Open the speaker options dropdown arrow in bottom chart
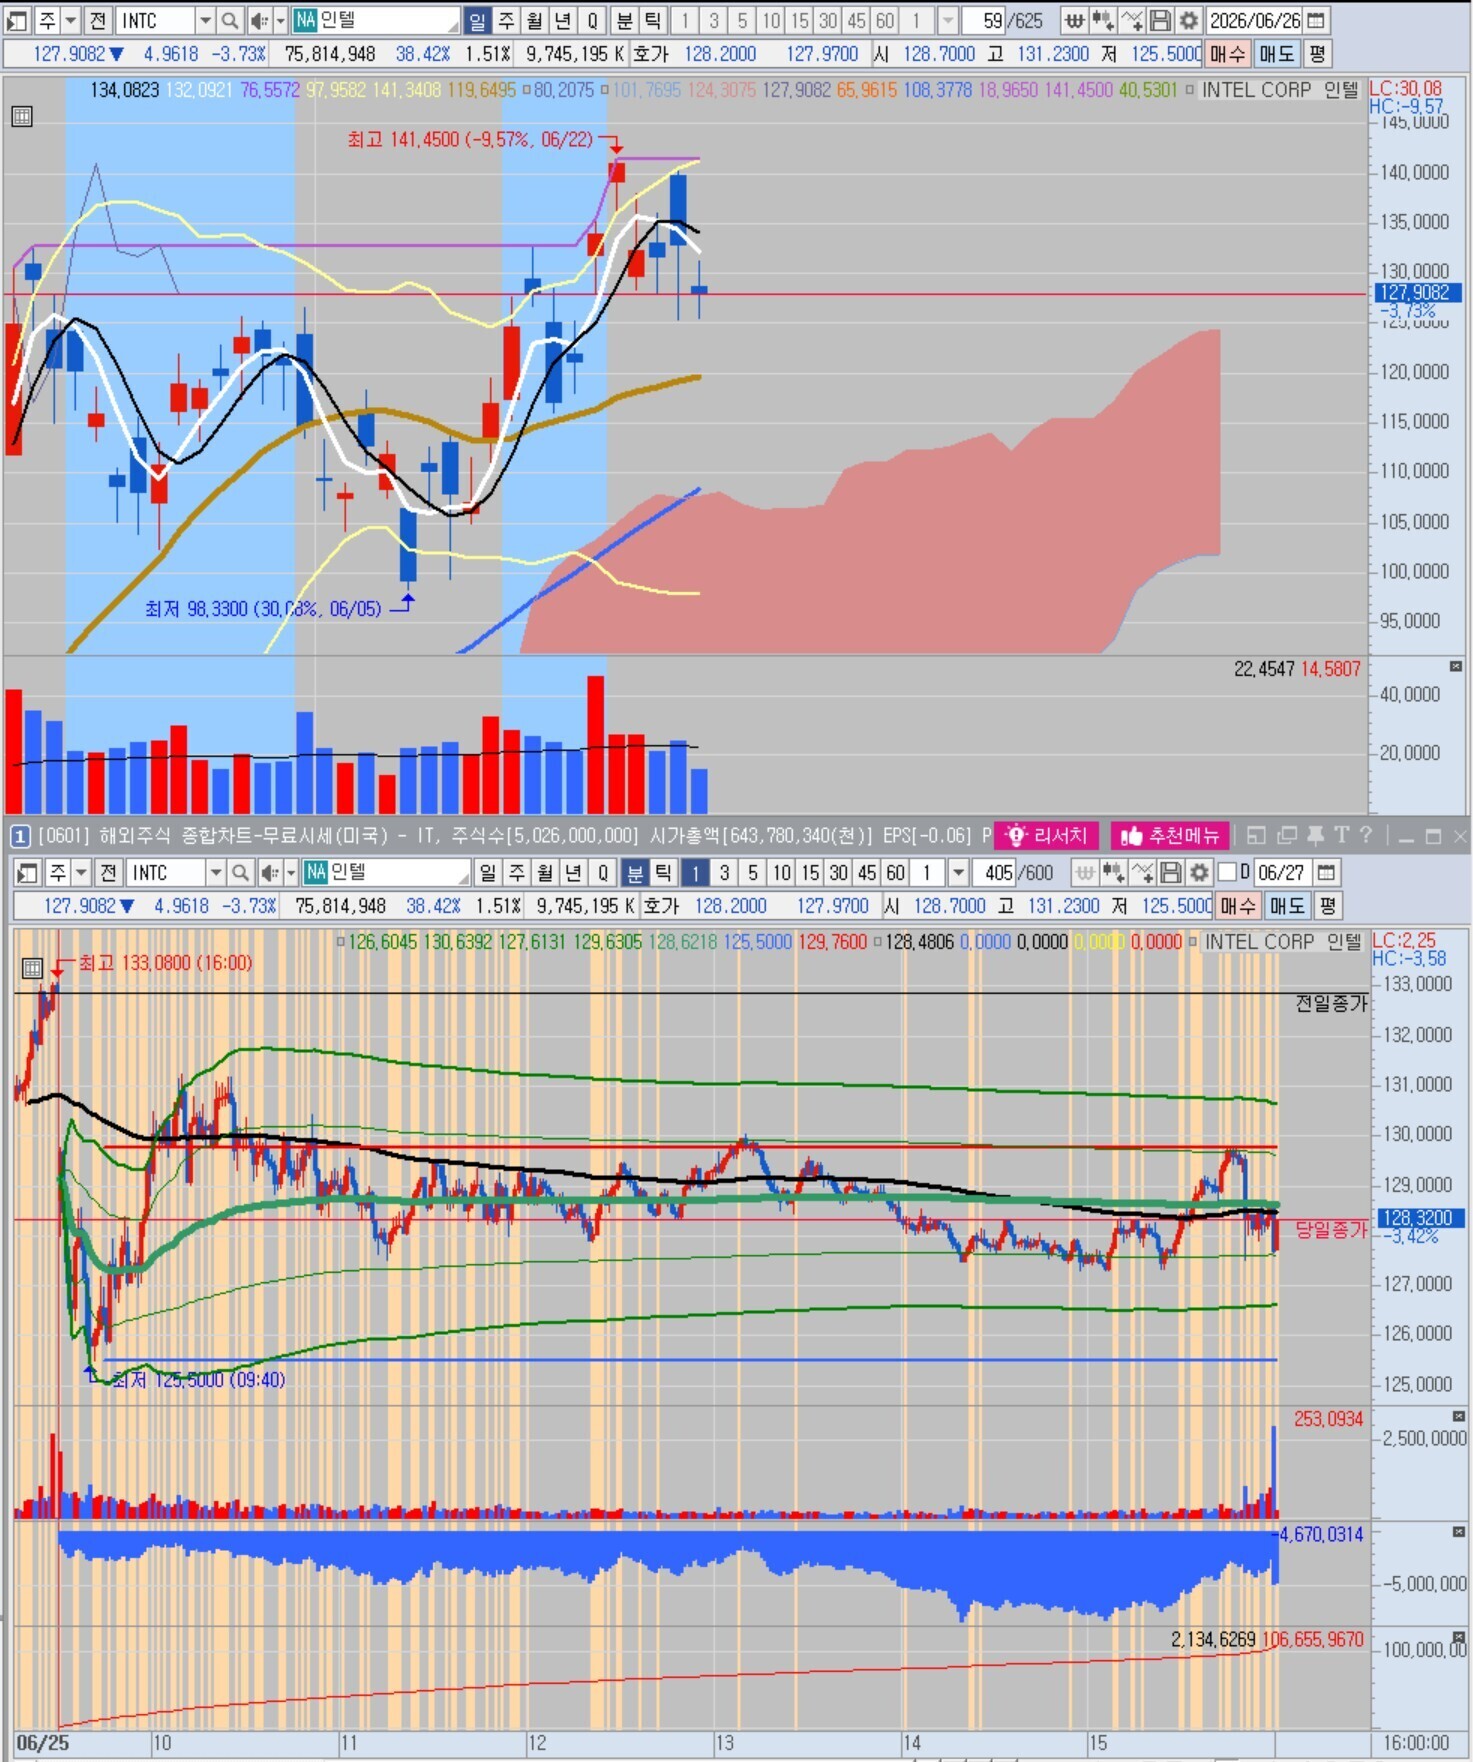Viewport: 1473px width, 1762px height. pos(290,873)
